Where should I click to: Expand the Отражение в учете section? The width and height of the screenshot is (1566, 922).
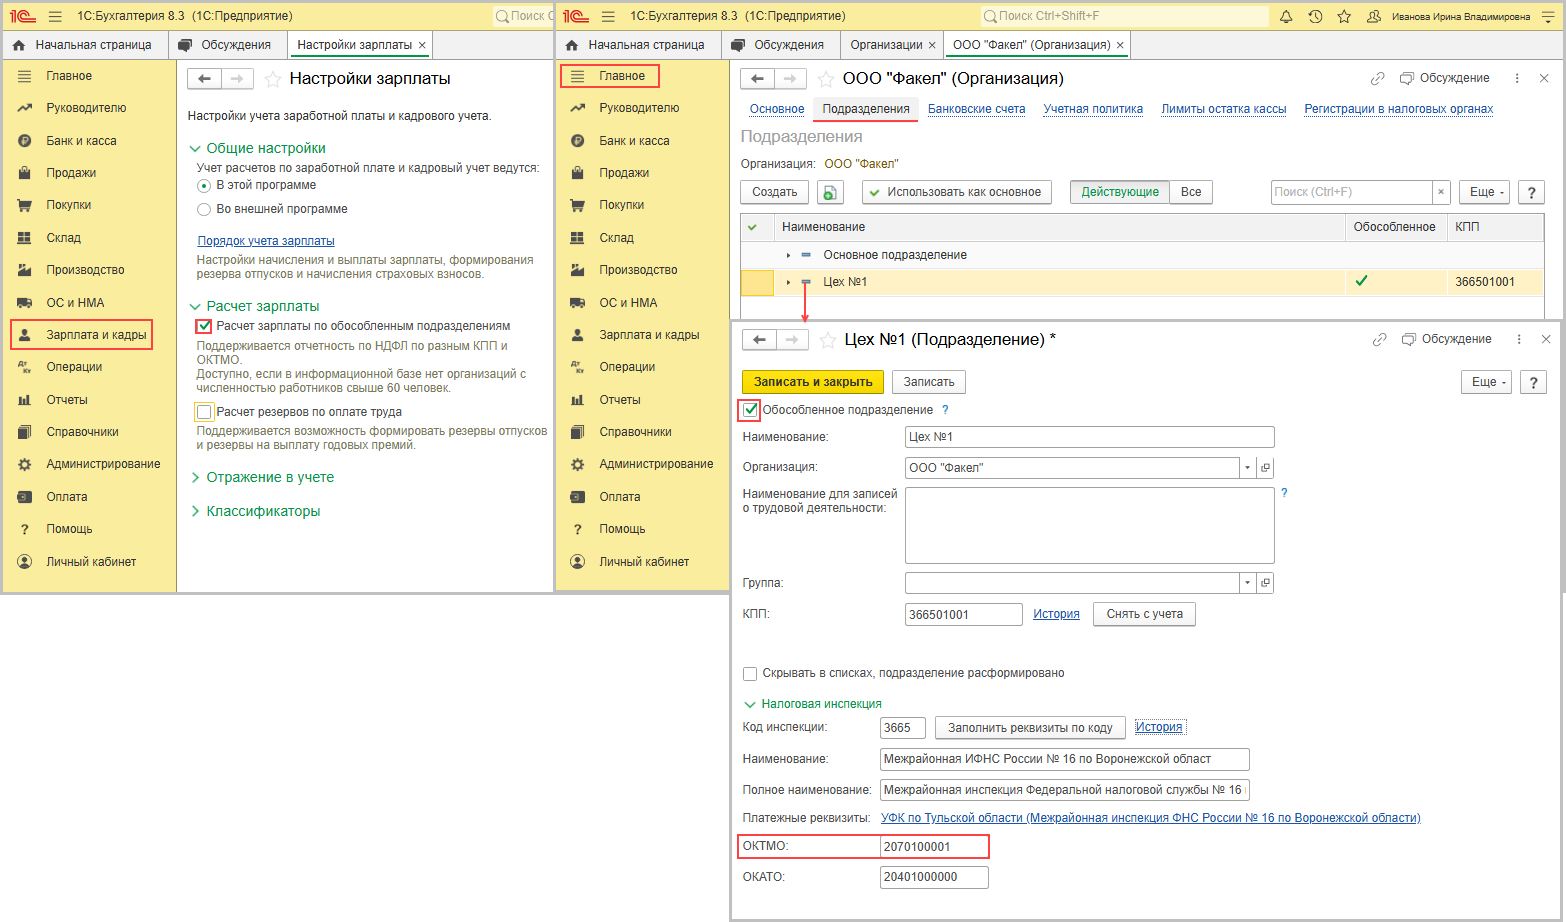195,478
